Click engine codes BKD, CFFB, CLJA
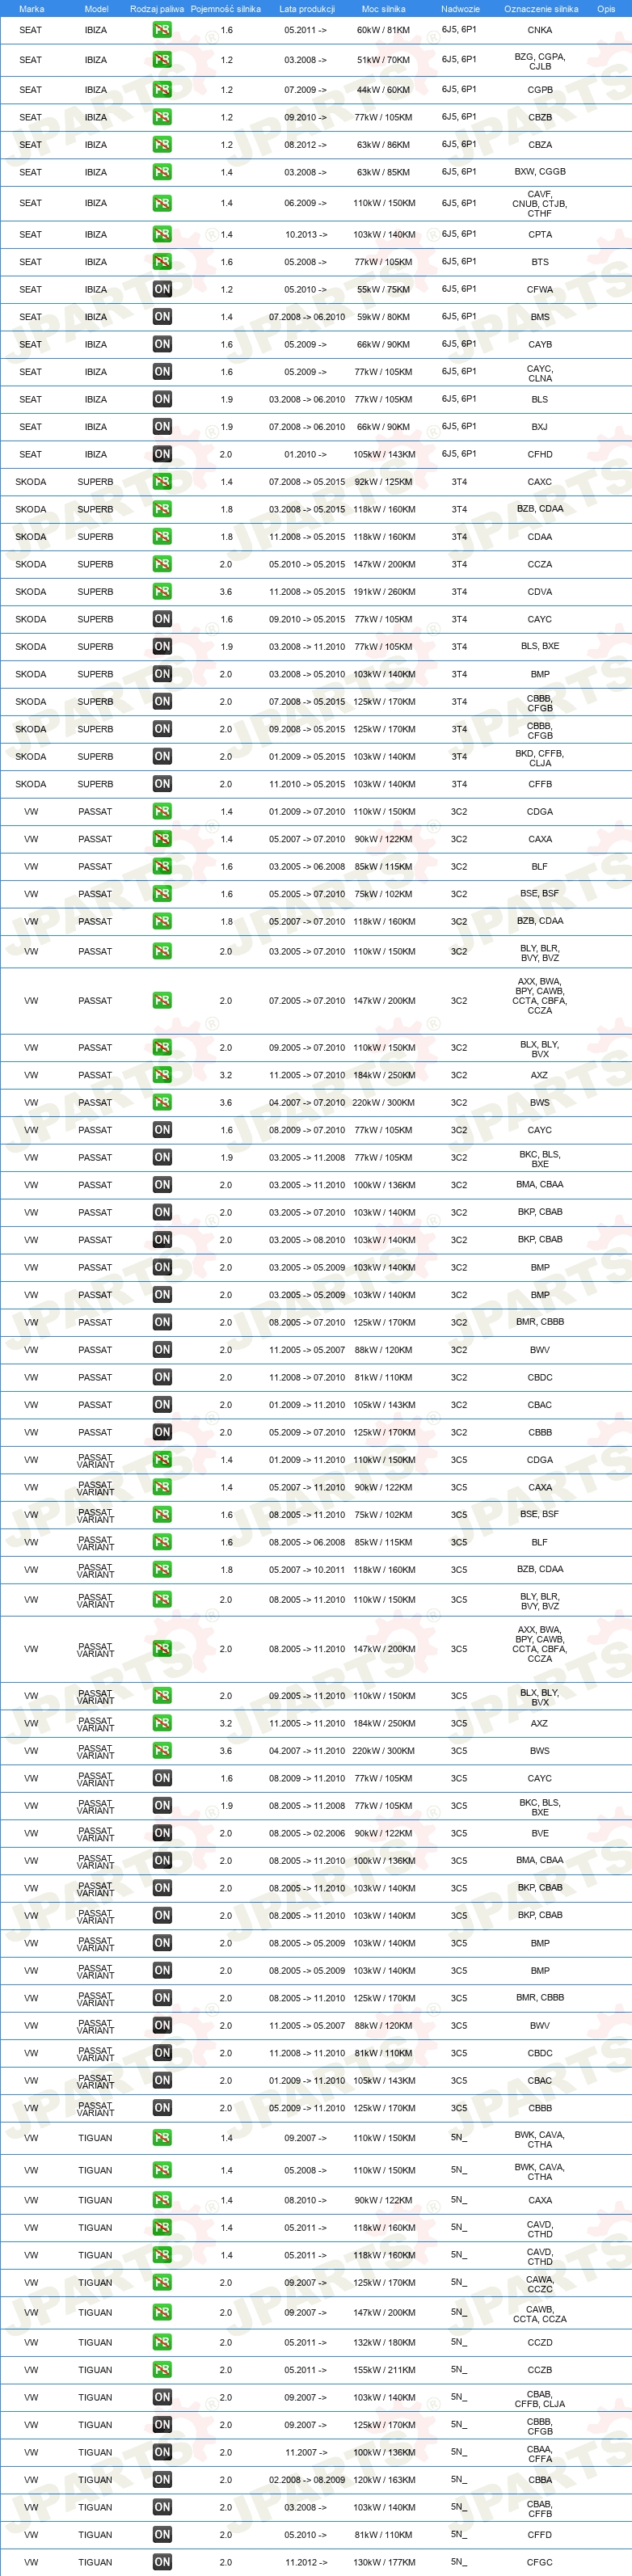 point(540,758)
